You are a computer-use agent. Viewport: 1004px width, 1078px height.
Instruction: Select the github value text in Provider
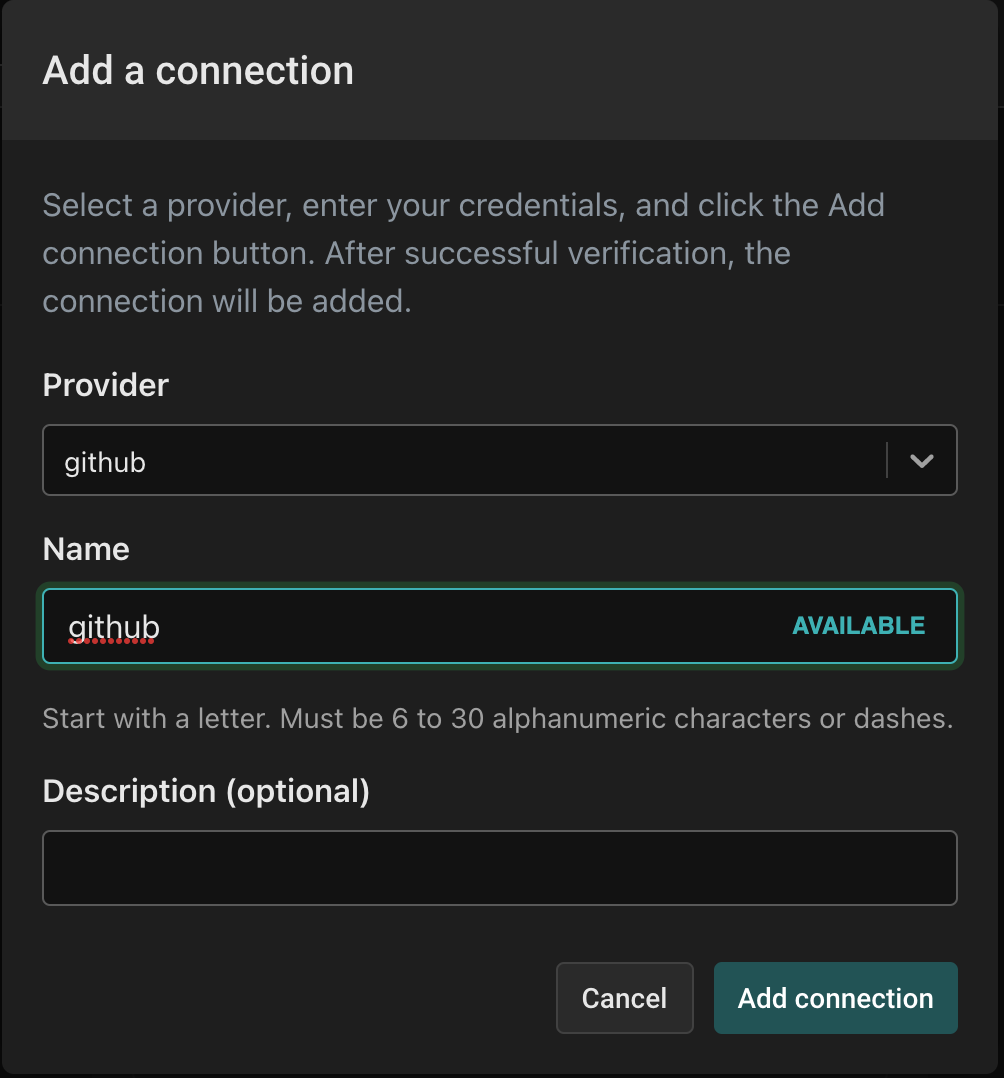click(105, 463)
